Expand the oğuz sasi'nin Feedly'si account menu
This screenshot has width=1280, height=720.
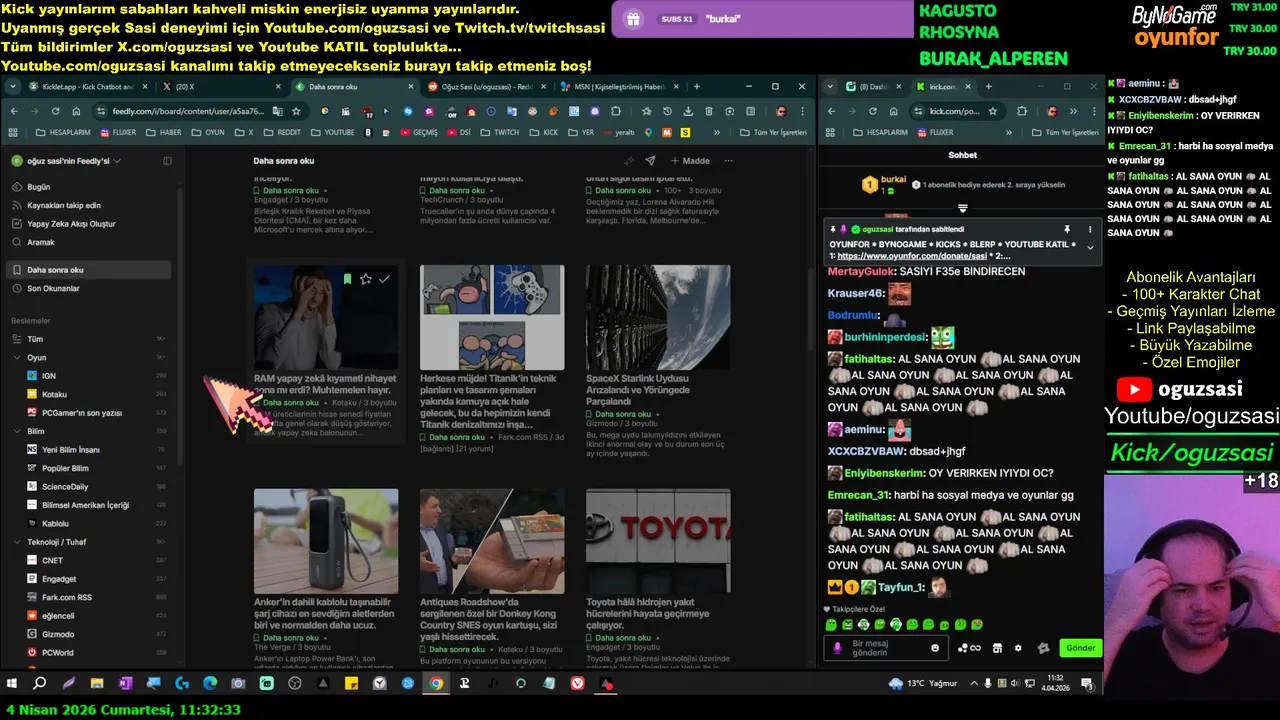[x=67, y=161]
